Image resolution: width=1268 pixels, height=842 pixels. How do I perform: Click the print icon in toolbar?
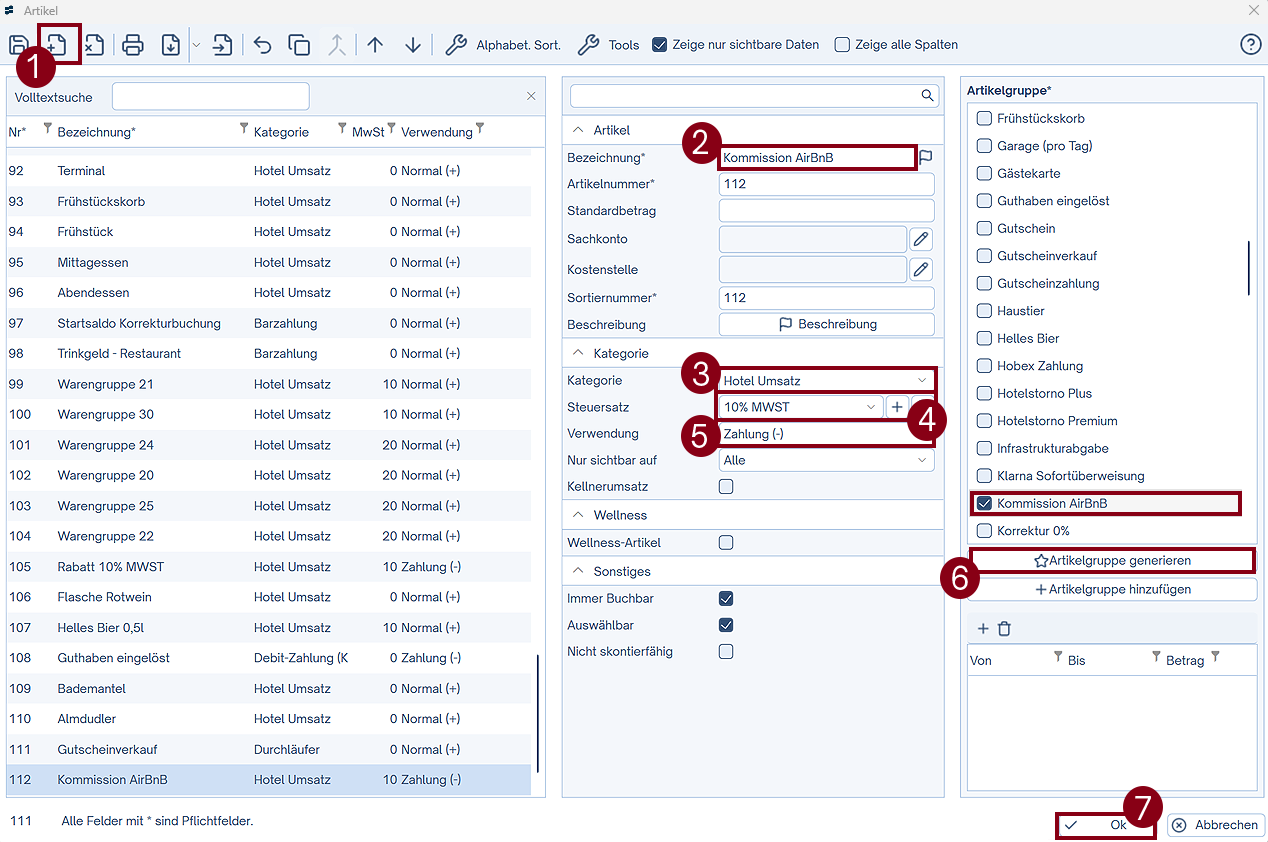[x=133, y=45]
